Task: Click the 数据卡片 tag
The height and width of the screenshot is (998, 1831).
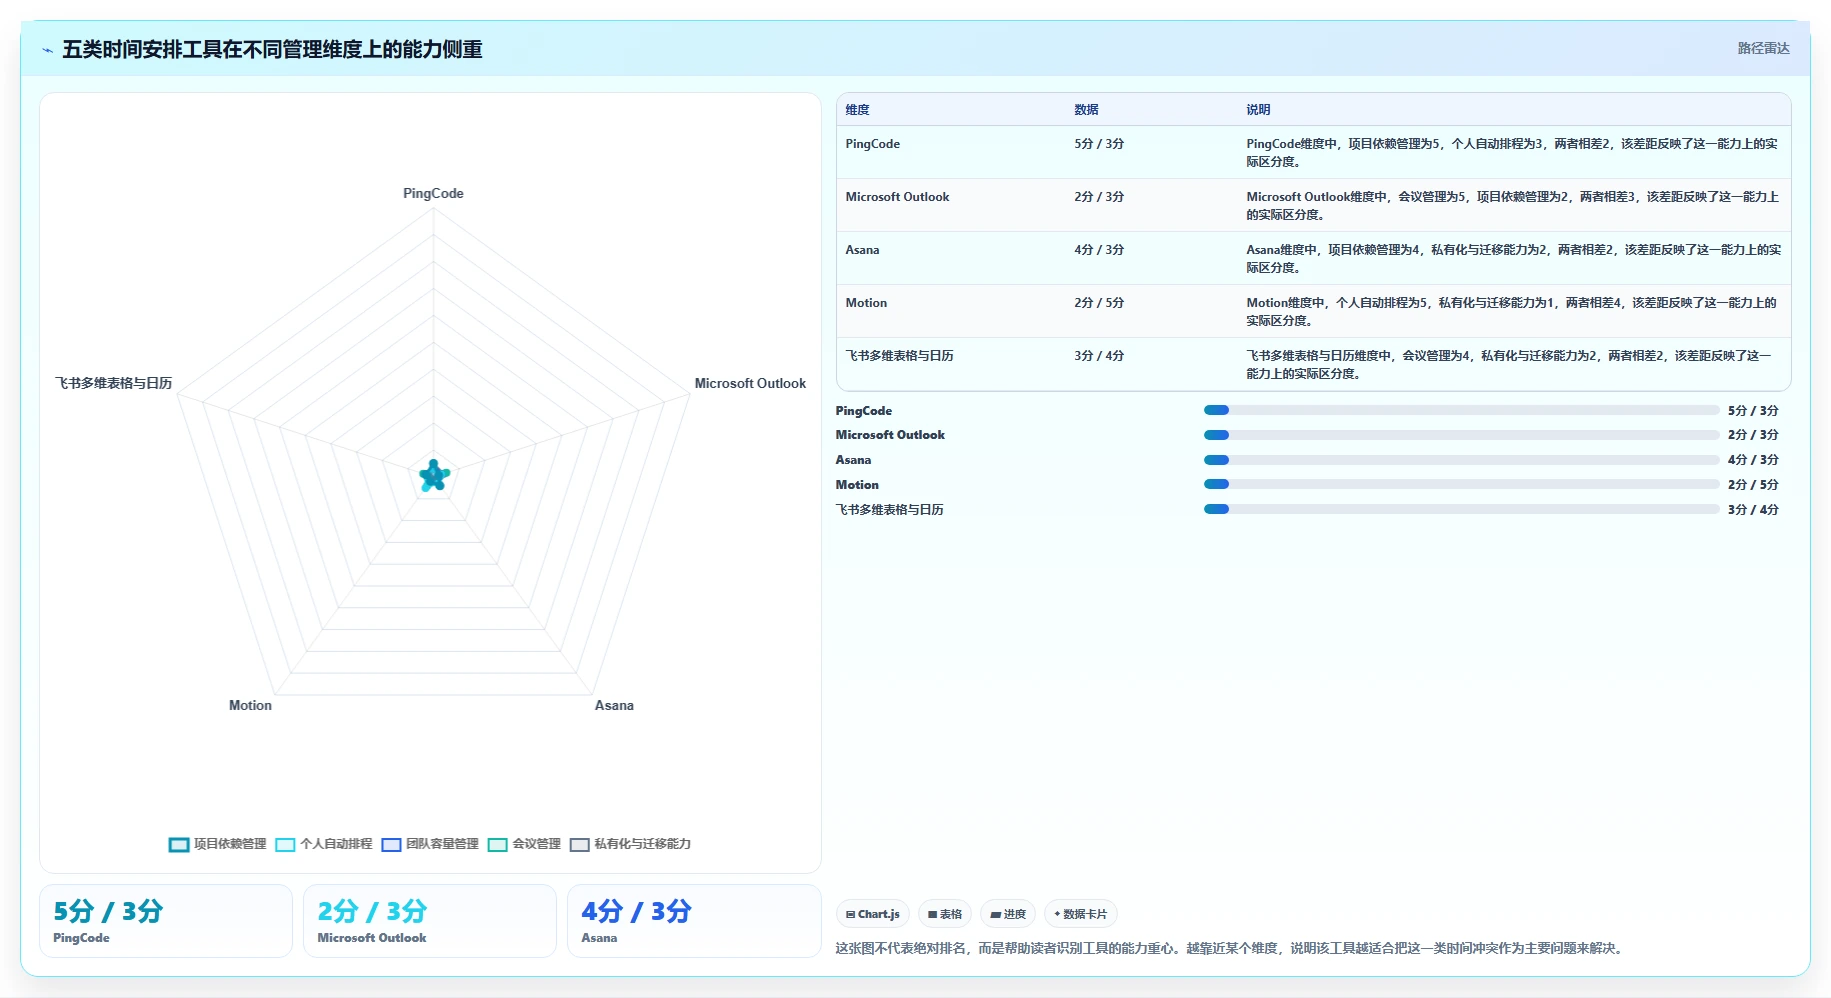Action: coord(1081,914)
